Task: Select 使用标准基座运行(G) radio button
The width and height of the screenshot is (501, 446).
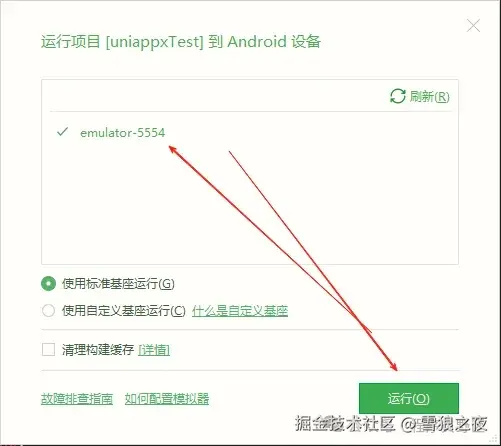Action: [48, 284]
